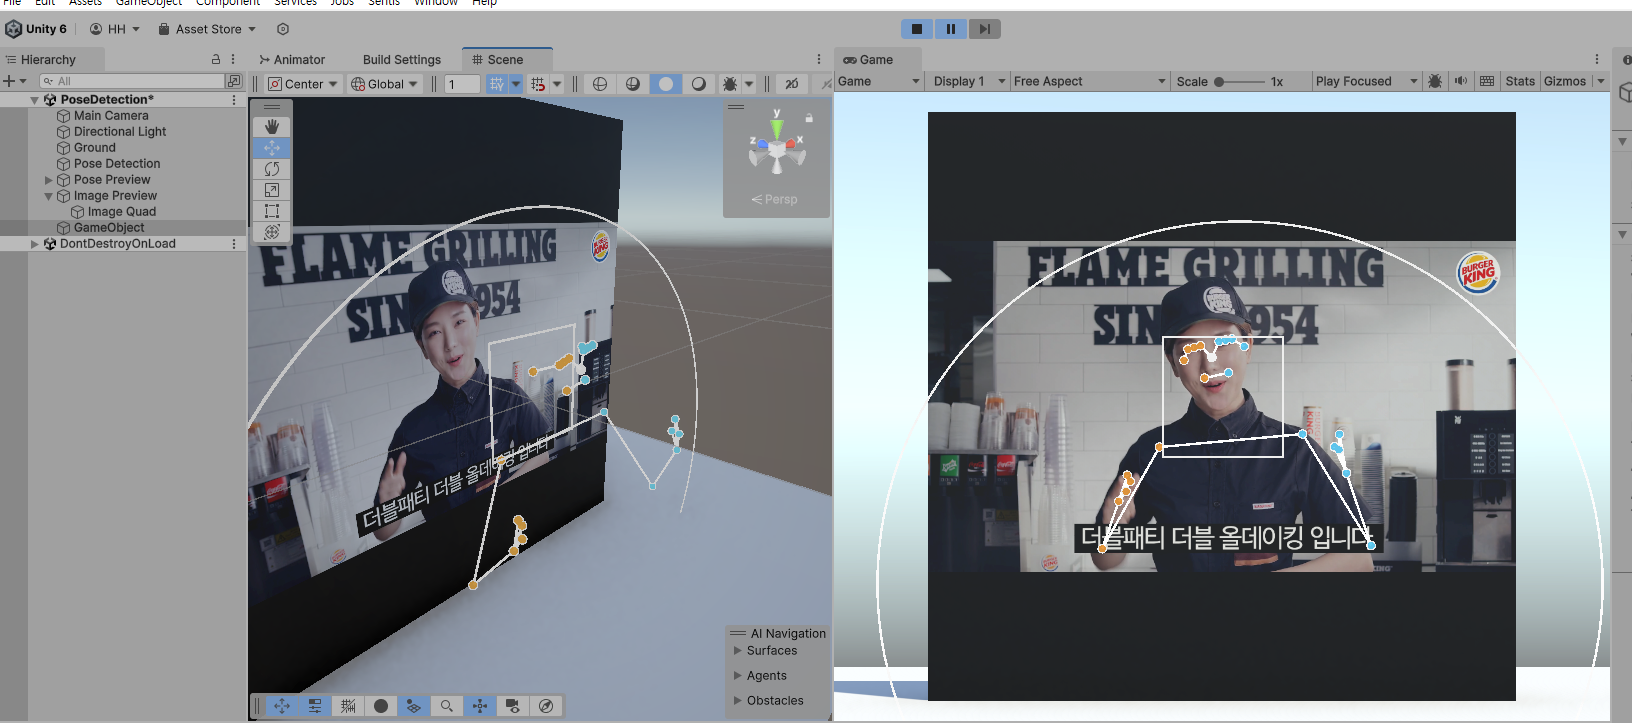This screenshot has width=1632, height=723.
Task: Open grid snapping settings dropdown arrow
Action: tap(557, 84)
